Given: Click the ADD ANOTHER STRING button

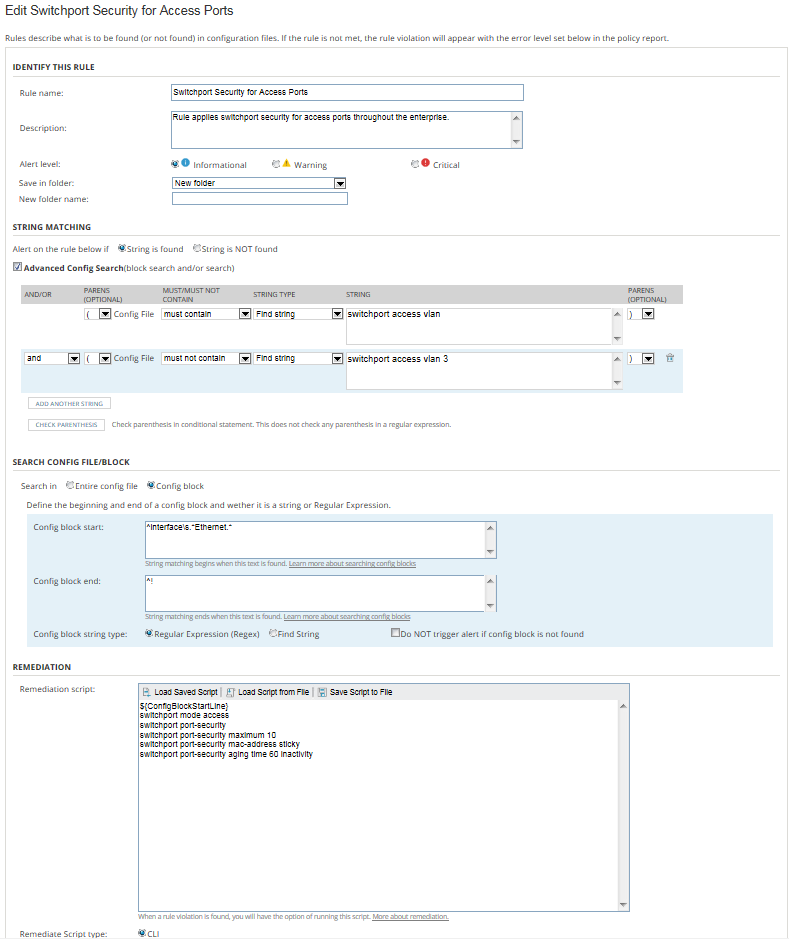Looking at the screenshot, I should click(x=69, y=404).
